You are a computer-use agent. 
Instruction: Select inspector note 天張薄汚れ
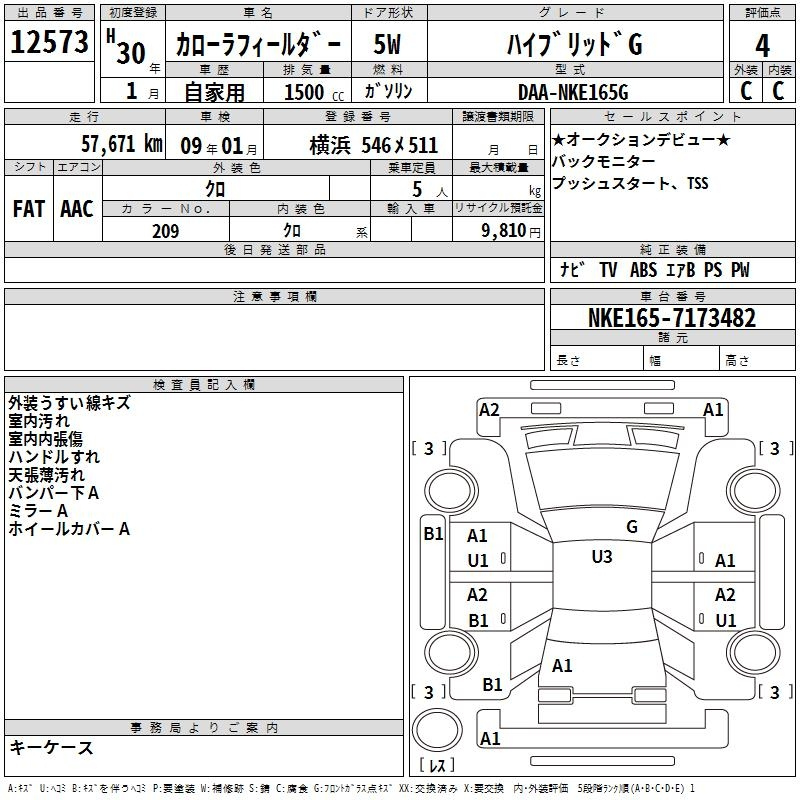(x=46, y=474)
